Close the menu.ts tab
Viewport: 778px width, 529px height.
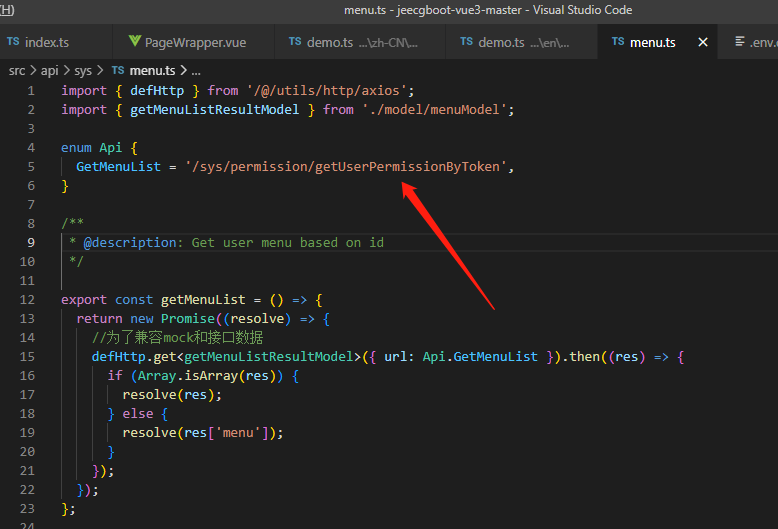pos(703,42)
